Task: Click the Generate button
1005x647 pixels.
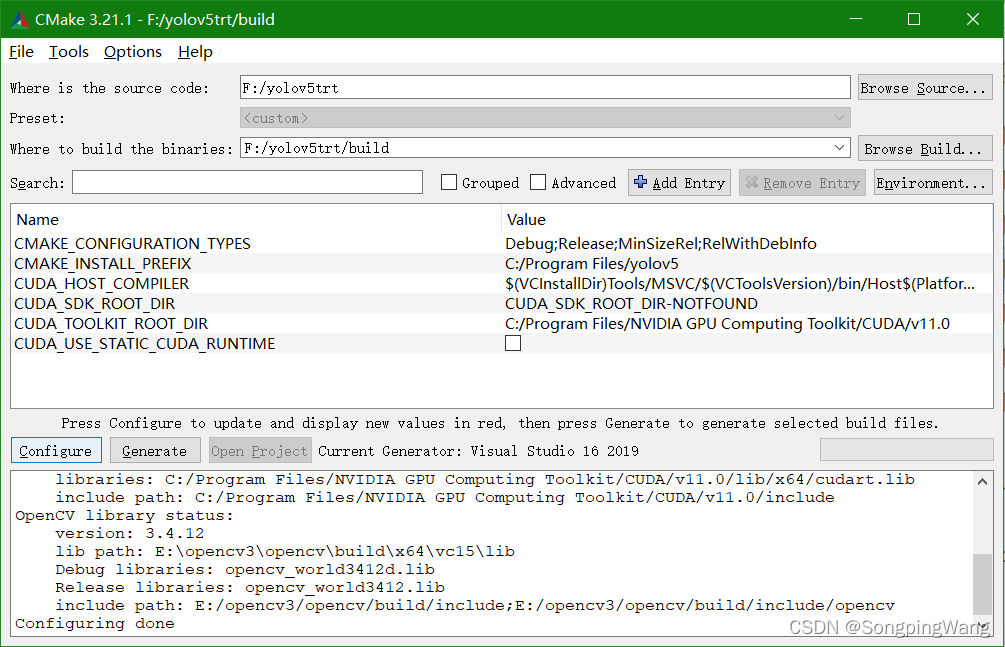Action: 155,451
